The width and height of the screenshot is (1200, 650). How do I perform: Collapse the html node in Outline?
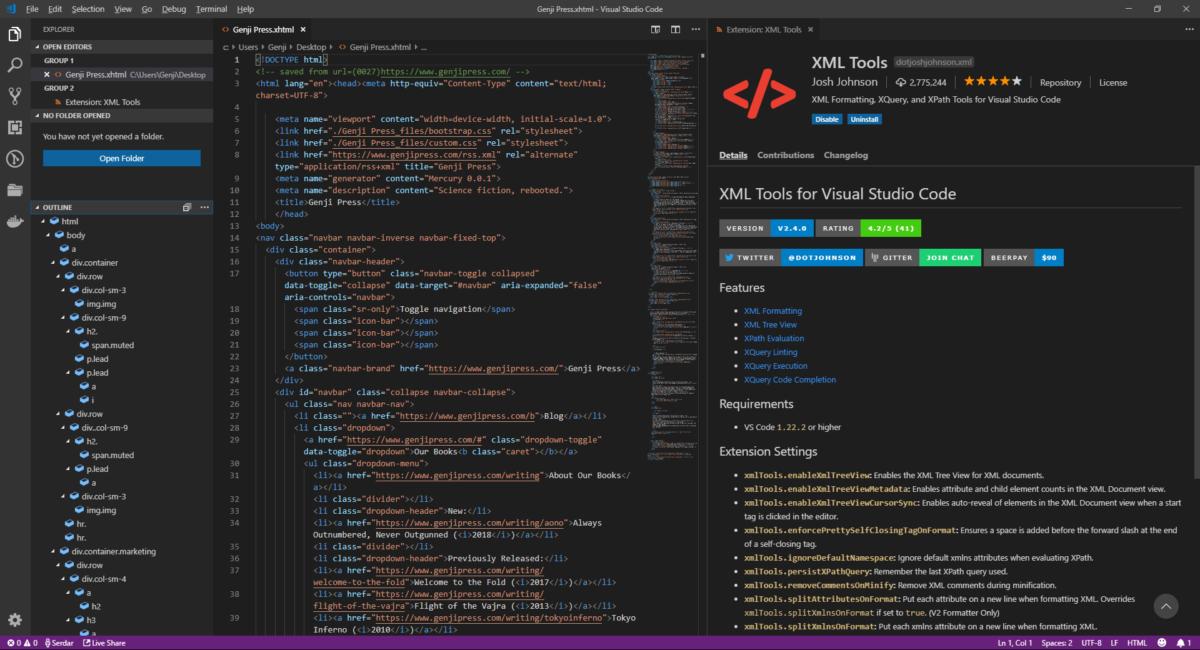click(43, 221)
